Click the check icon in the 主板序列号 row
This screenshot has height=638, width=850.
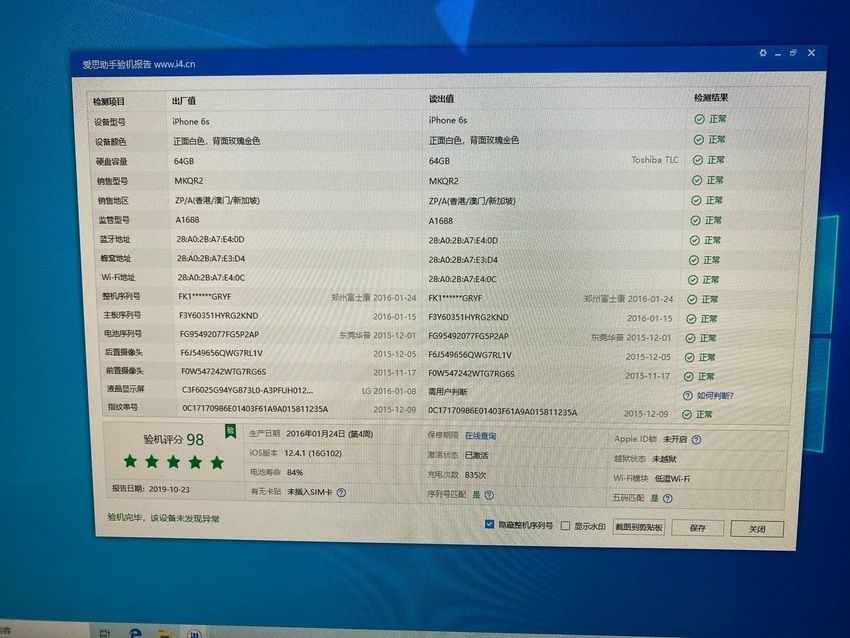pos(691,319)
